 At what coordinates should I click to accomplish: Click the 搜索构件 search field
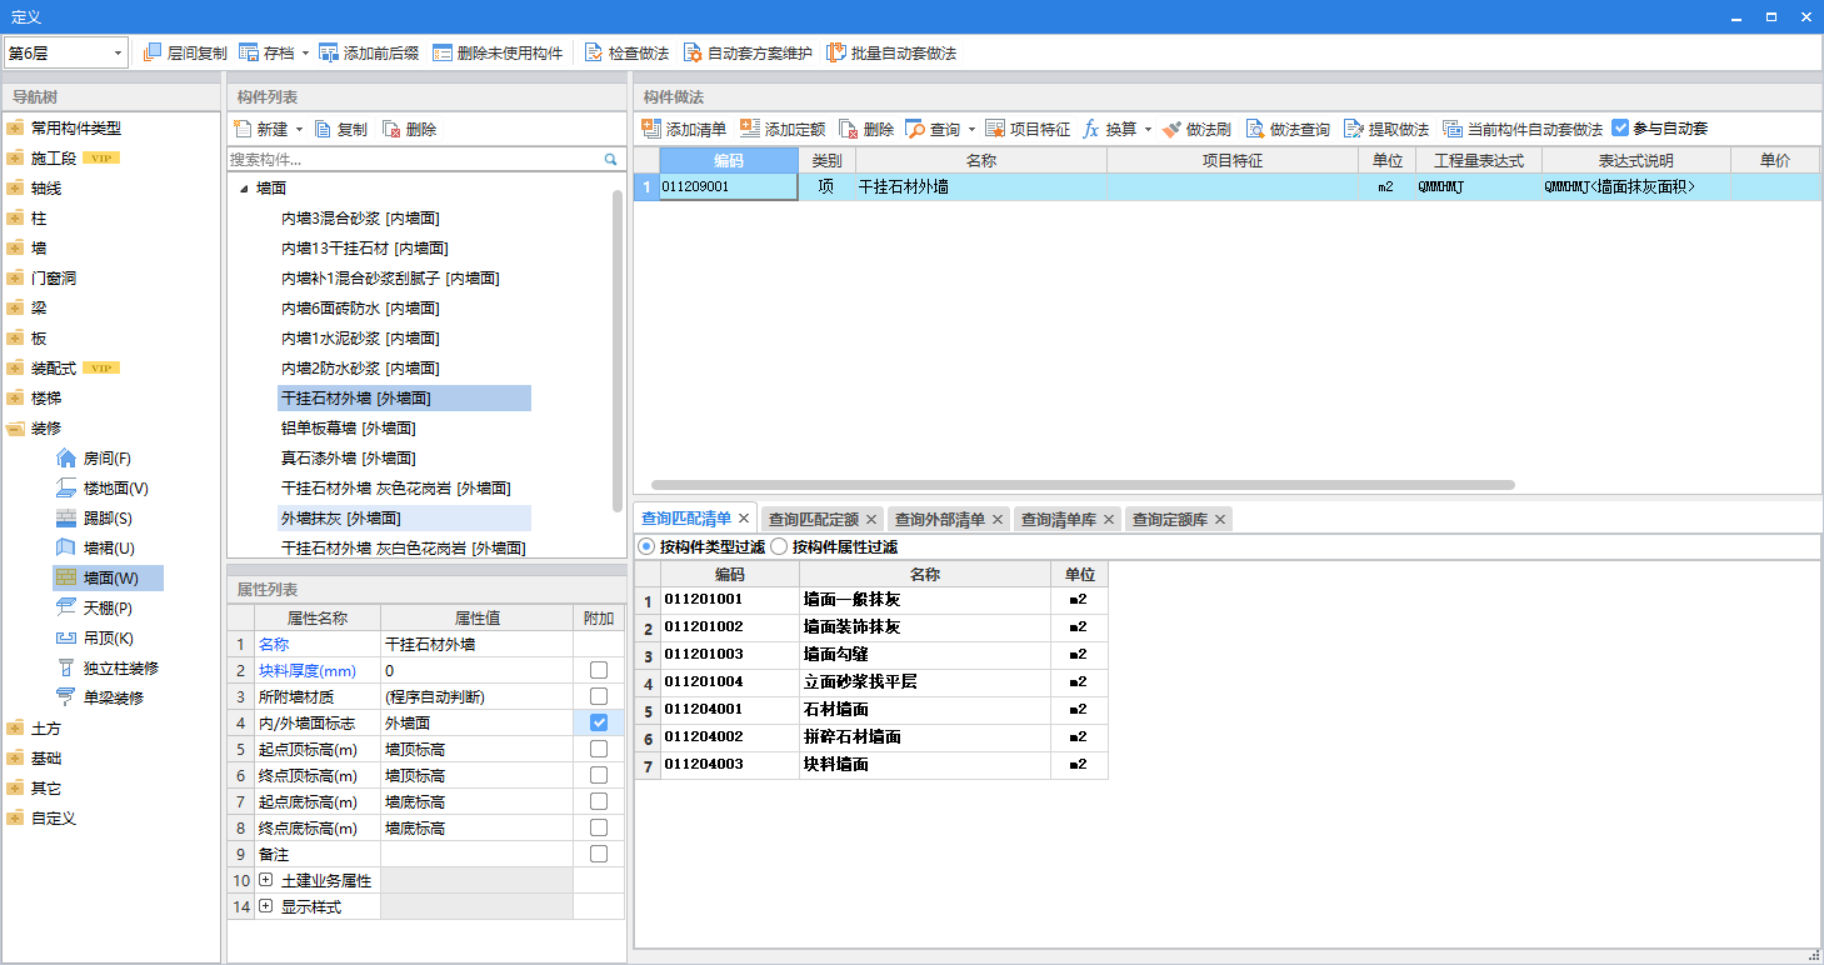tap(414, 159)
